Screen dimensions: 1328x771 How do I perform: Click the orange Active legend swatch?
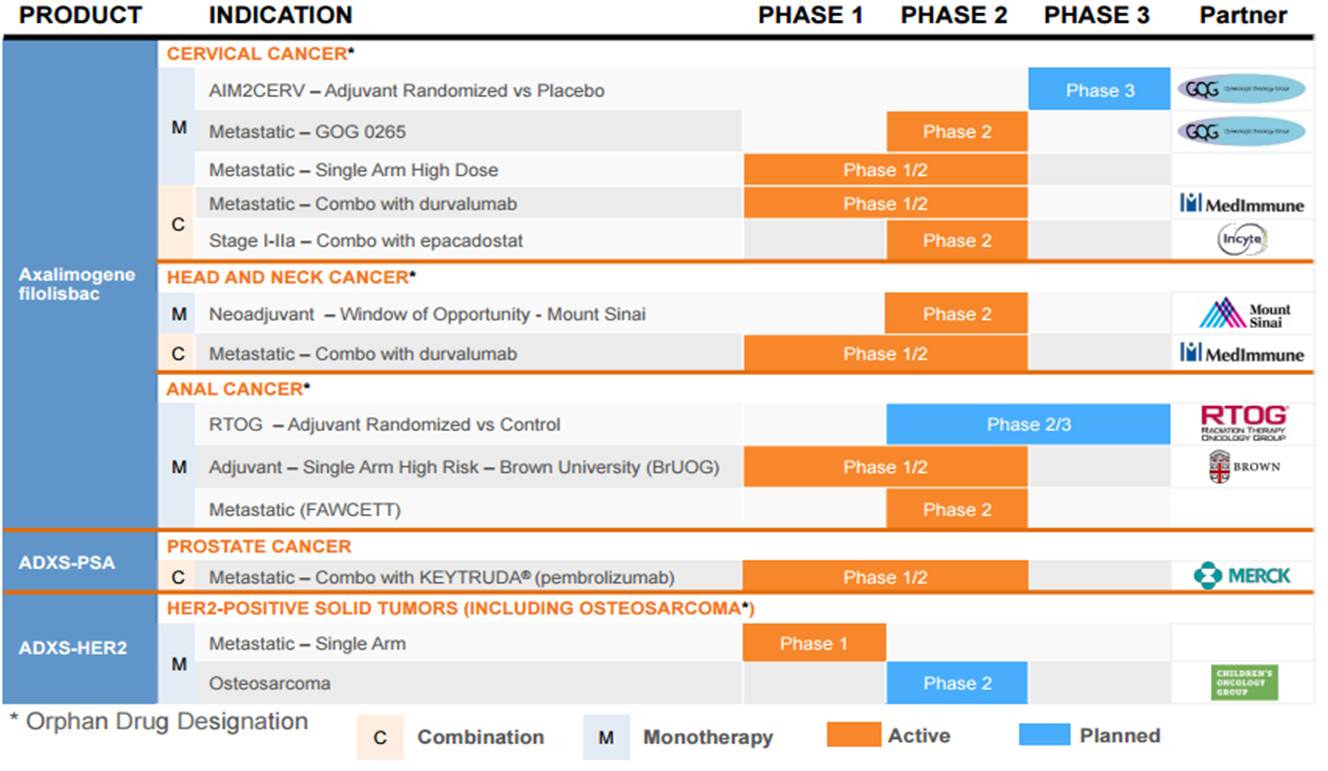pos(853,735)
